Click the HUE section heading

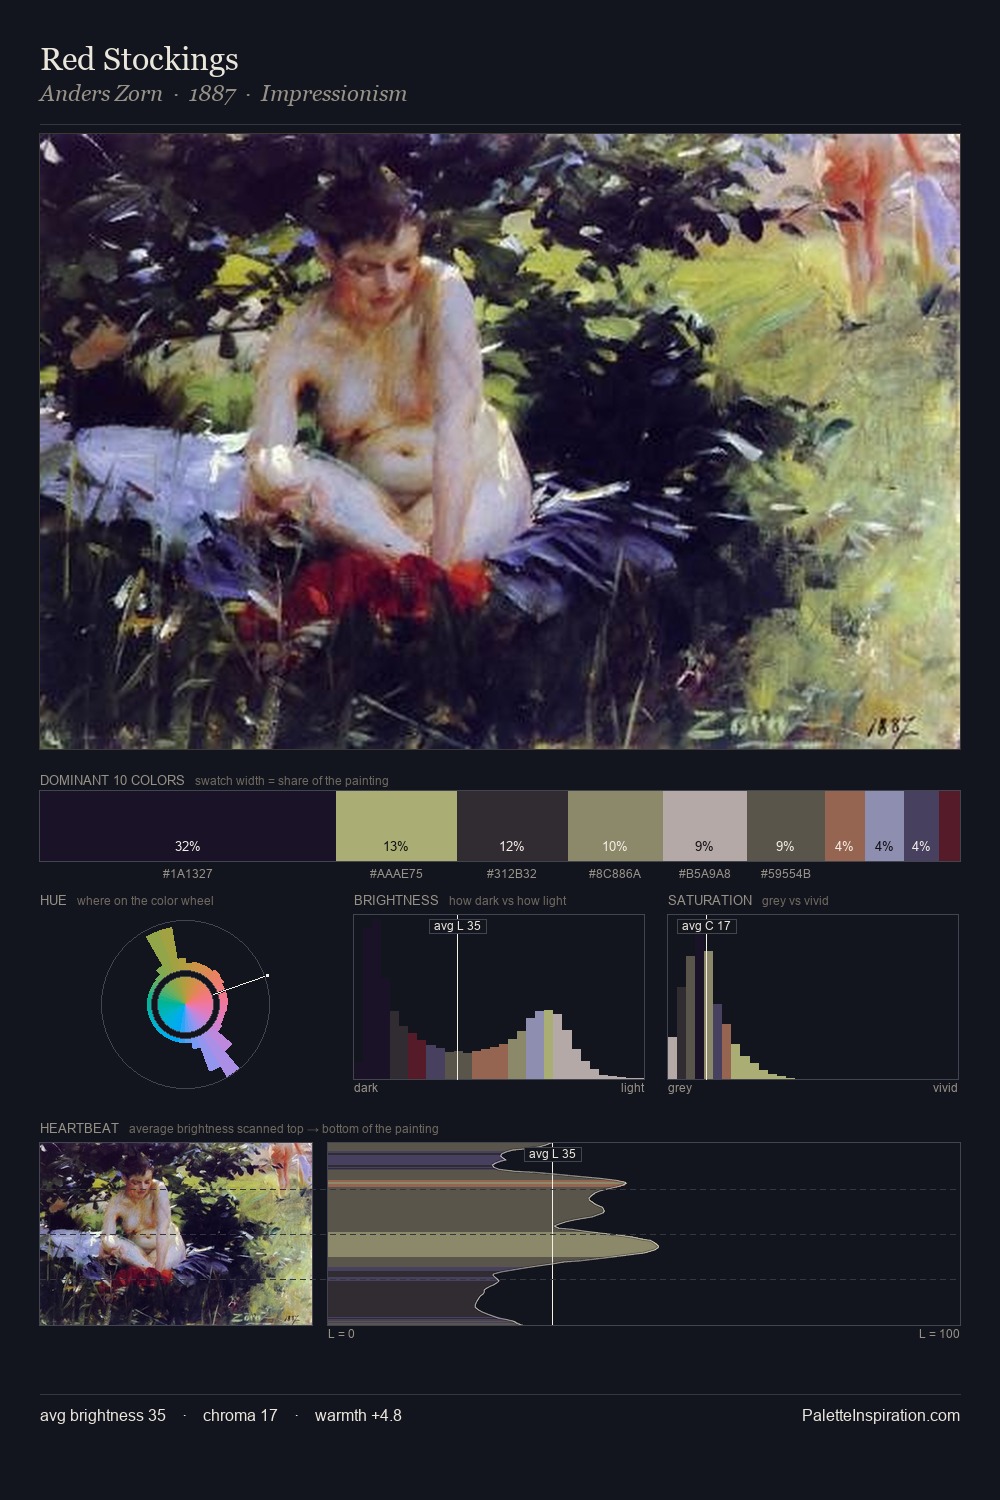[53, 900]
